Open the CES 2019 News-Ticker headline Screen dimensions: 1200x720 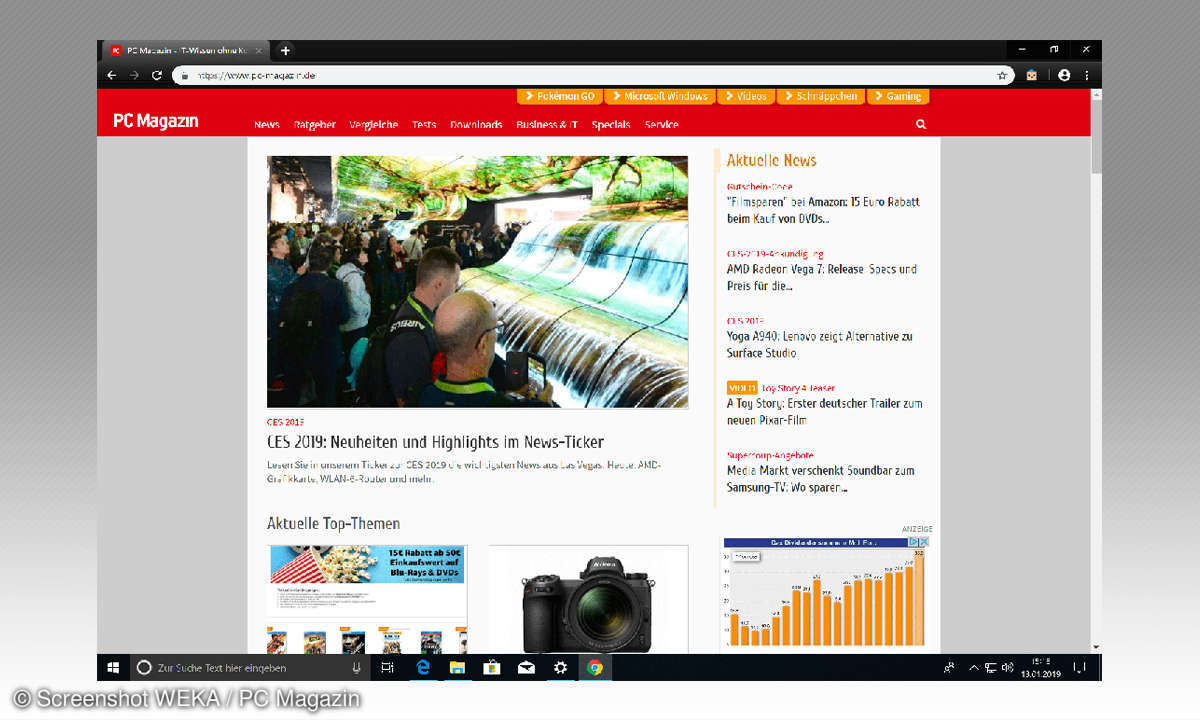(x=435, y=442)
